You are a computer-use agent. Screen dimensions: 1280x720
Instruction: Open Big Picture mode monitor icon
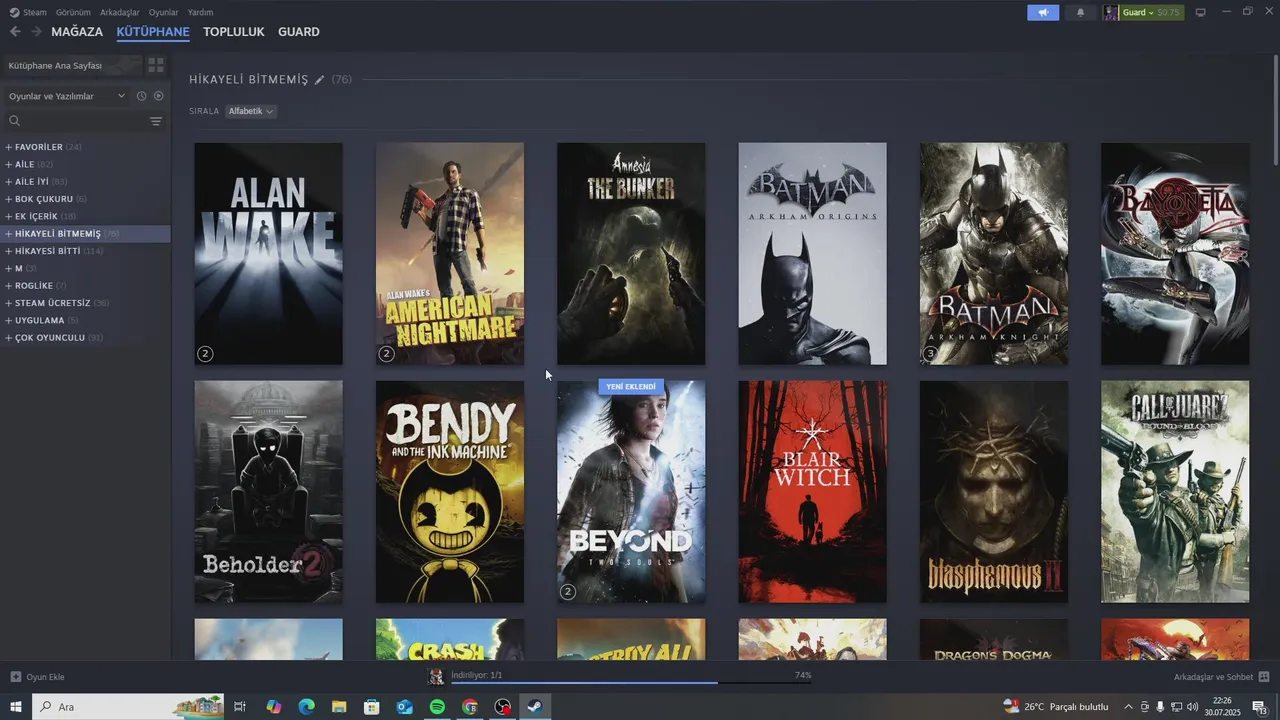pyautogui.click(x=1201, y=12)
